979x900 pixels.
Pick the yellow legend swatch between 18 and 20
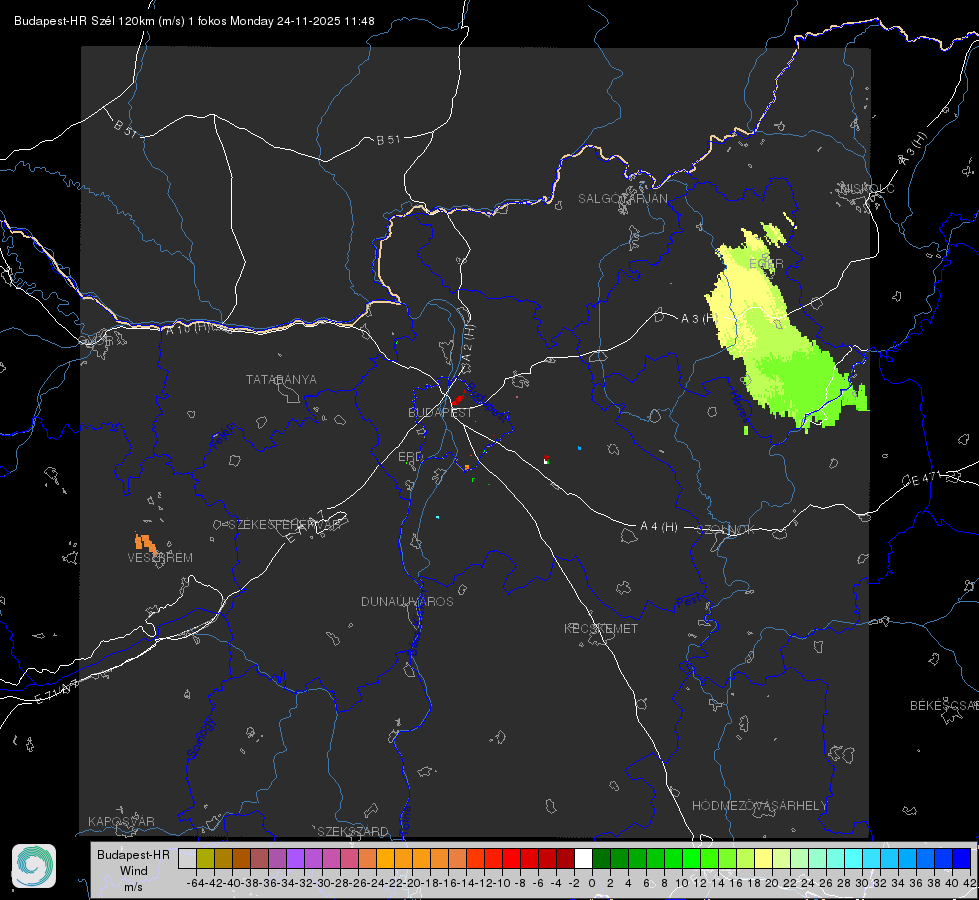click(764, 858)
